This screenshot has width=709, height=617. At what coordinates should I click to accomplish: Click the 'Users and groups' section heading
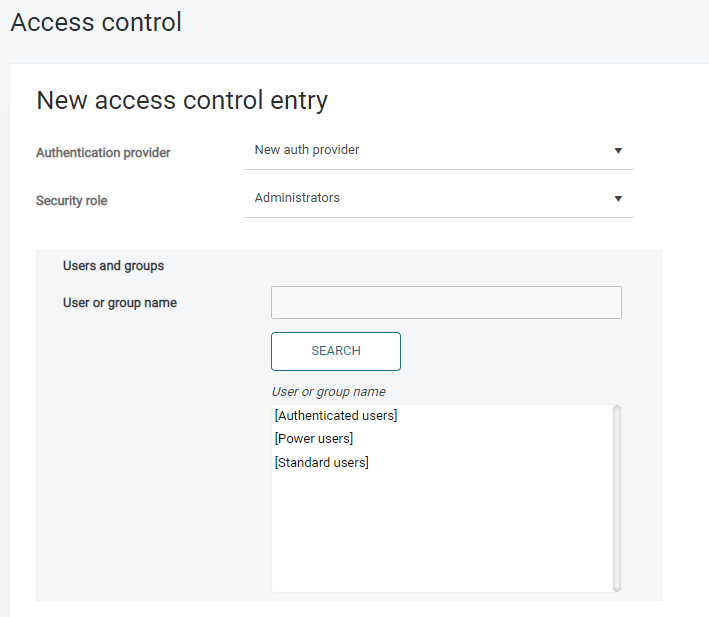[113, 266]
